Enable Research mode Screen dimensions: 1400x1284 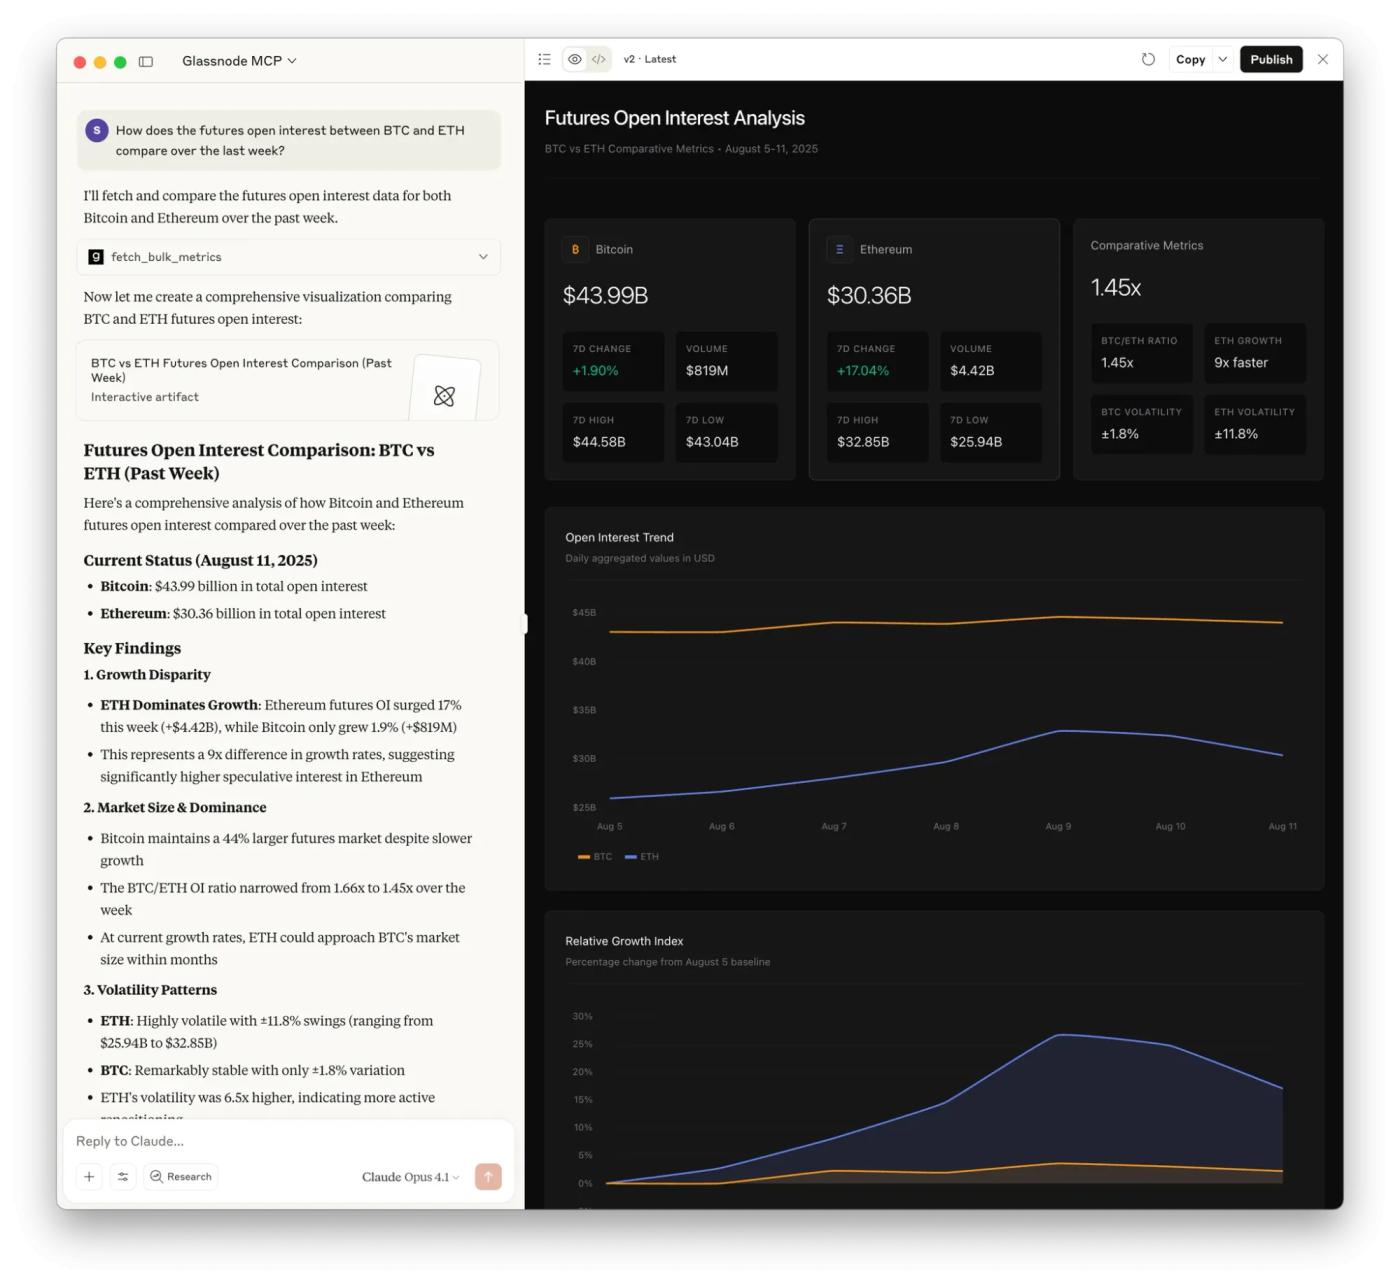pos(181,1177)
